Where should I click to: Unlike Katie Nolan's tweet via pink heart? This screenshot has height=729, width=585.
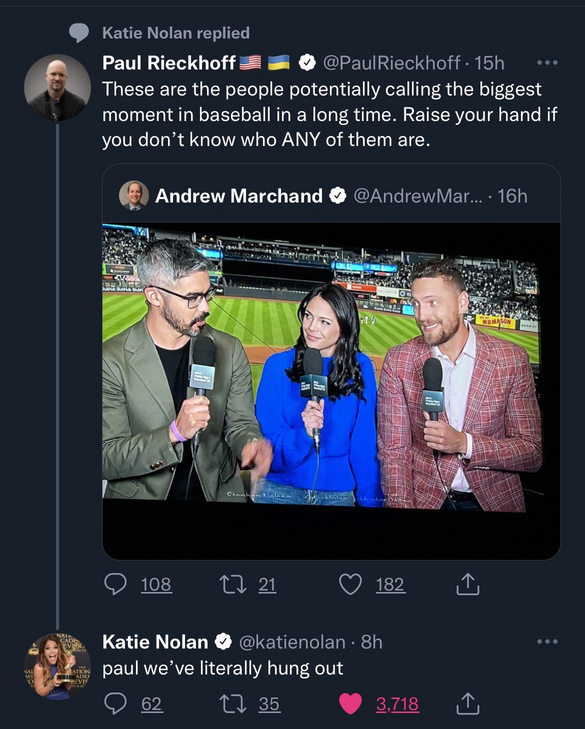tap(350, 704)
